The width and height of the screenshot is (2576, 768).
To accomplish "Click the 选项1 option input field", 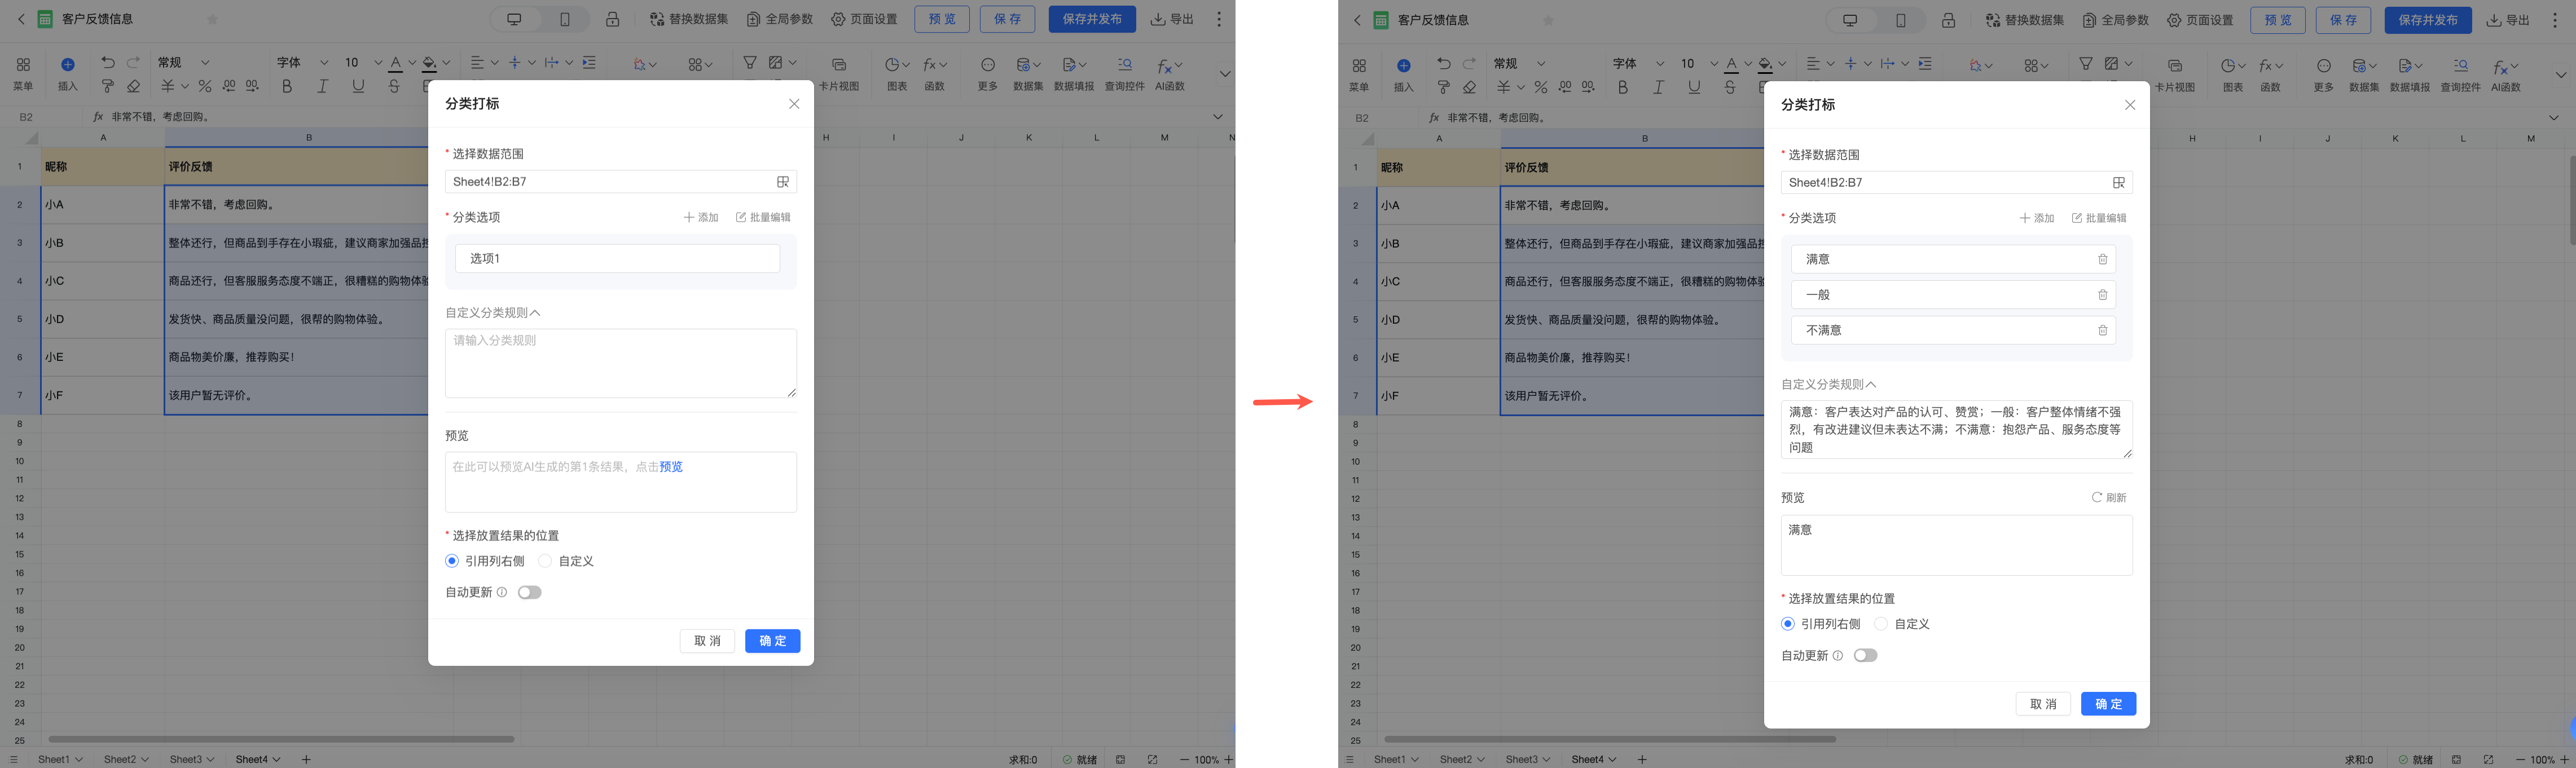I will click(x=617, y=259).
